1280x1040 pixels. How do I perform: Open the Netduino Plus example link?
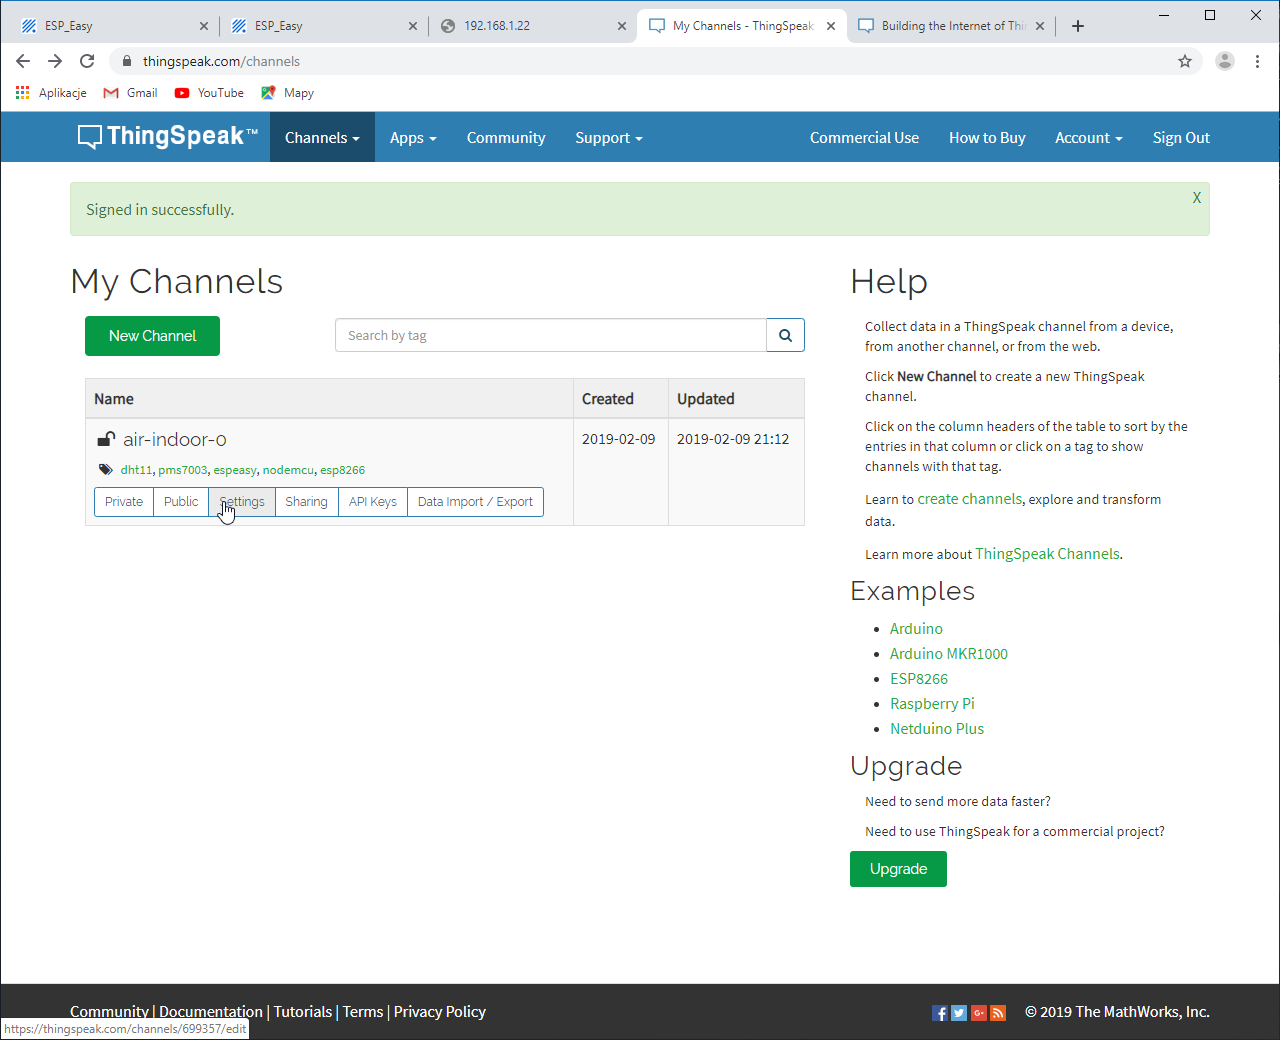pos(937,729)
